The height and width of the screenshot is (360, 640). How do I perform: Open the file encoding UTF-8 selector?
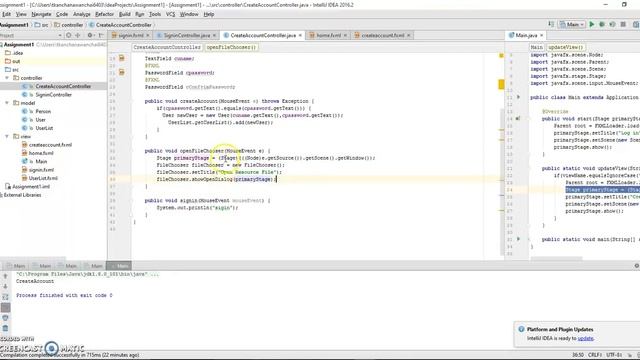614,355
